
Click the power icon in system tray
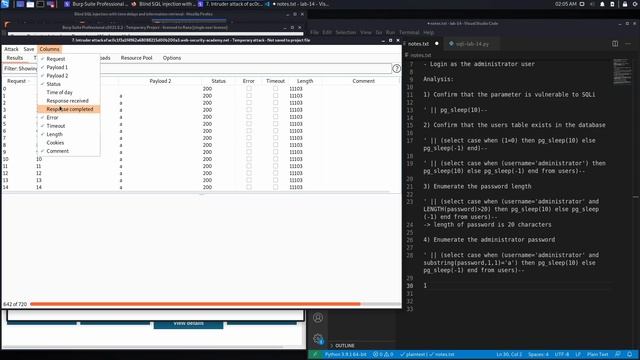635,4
